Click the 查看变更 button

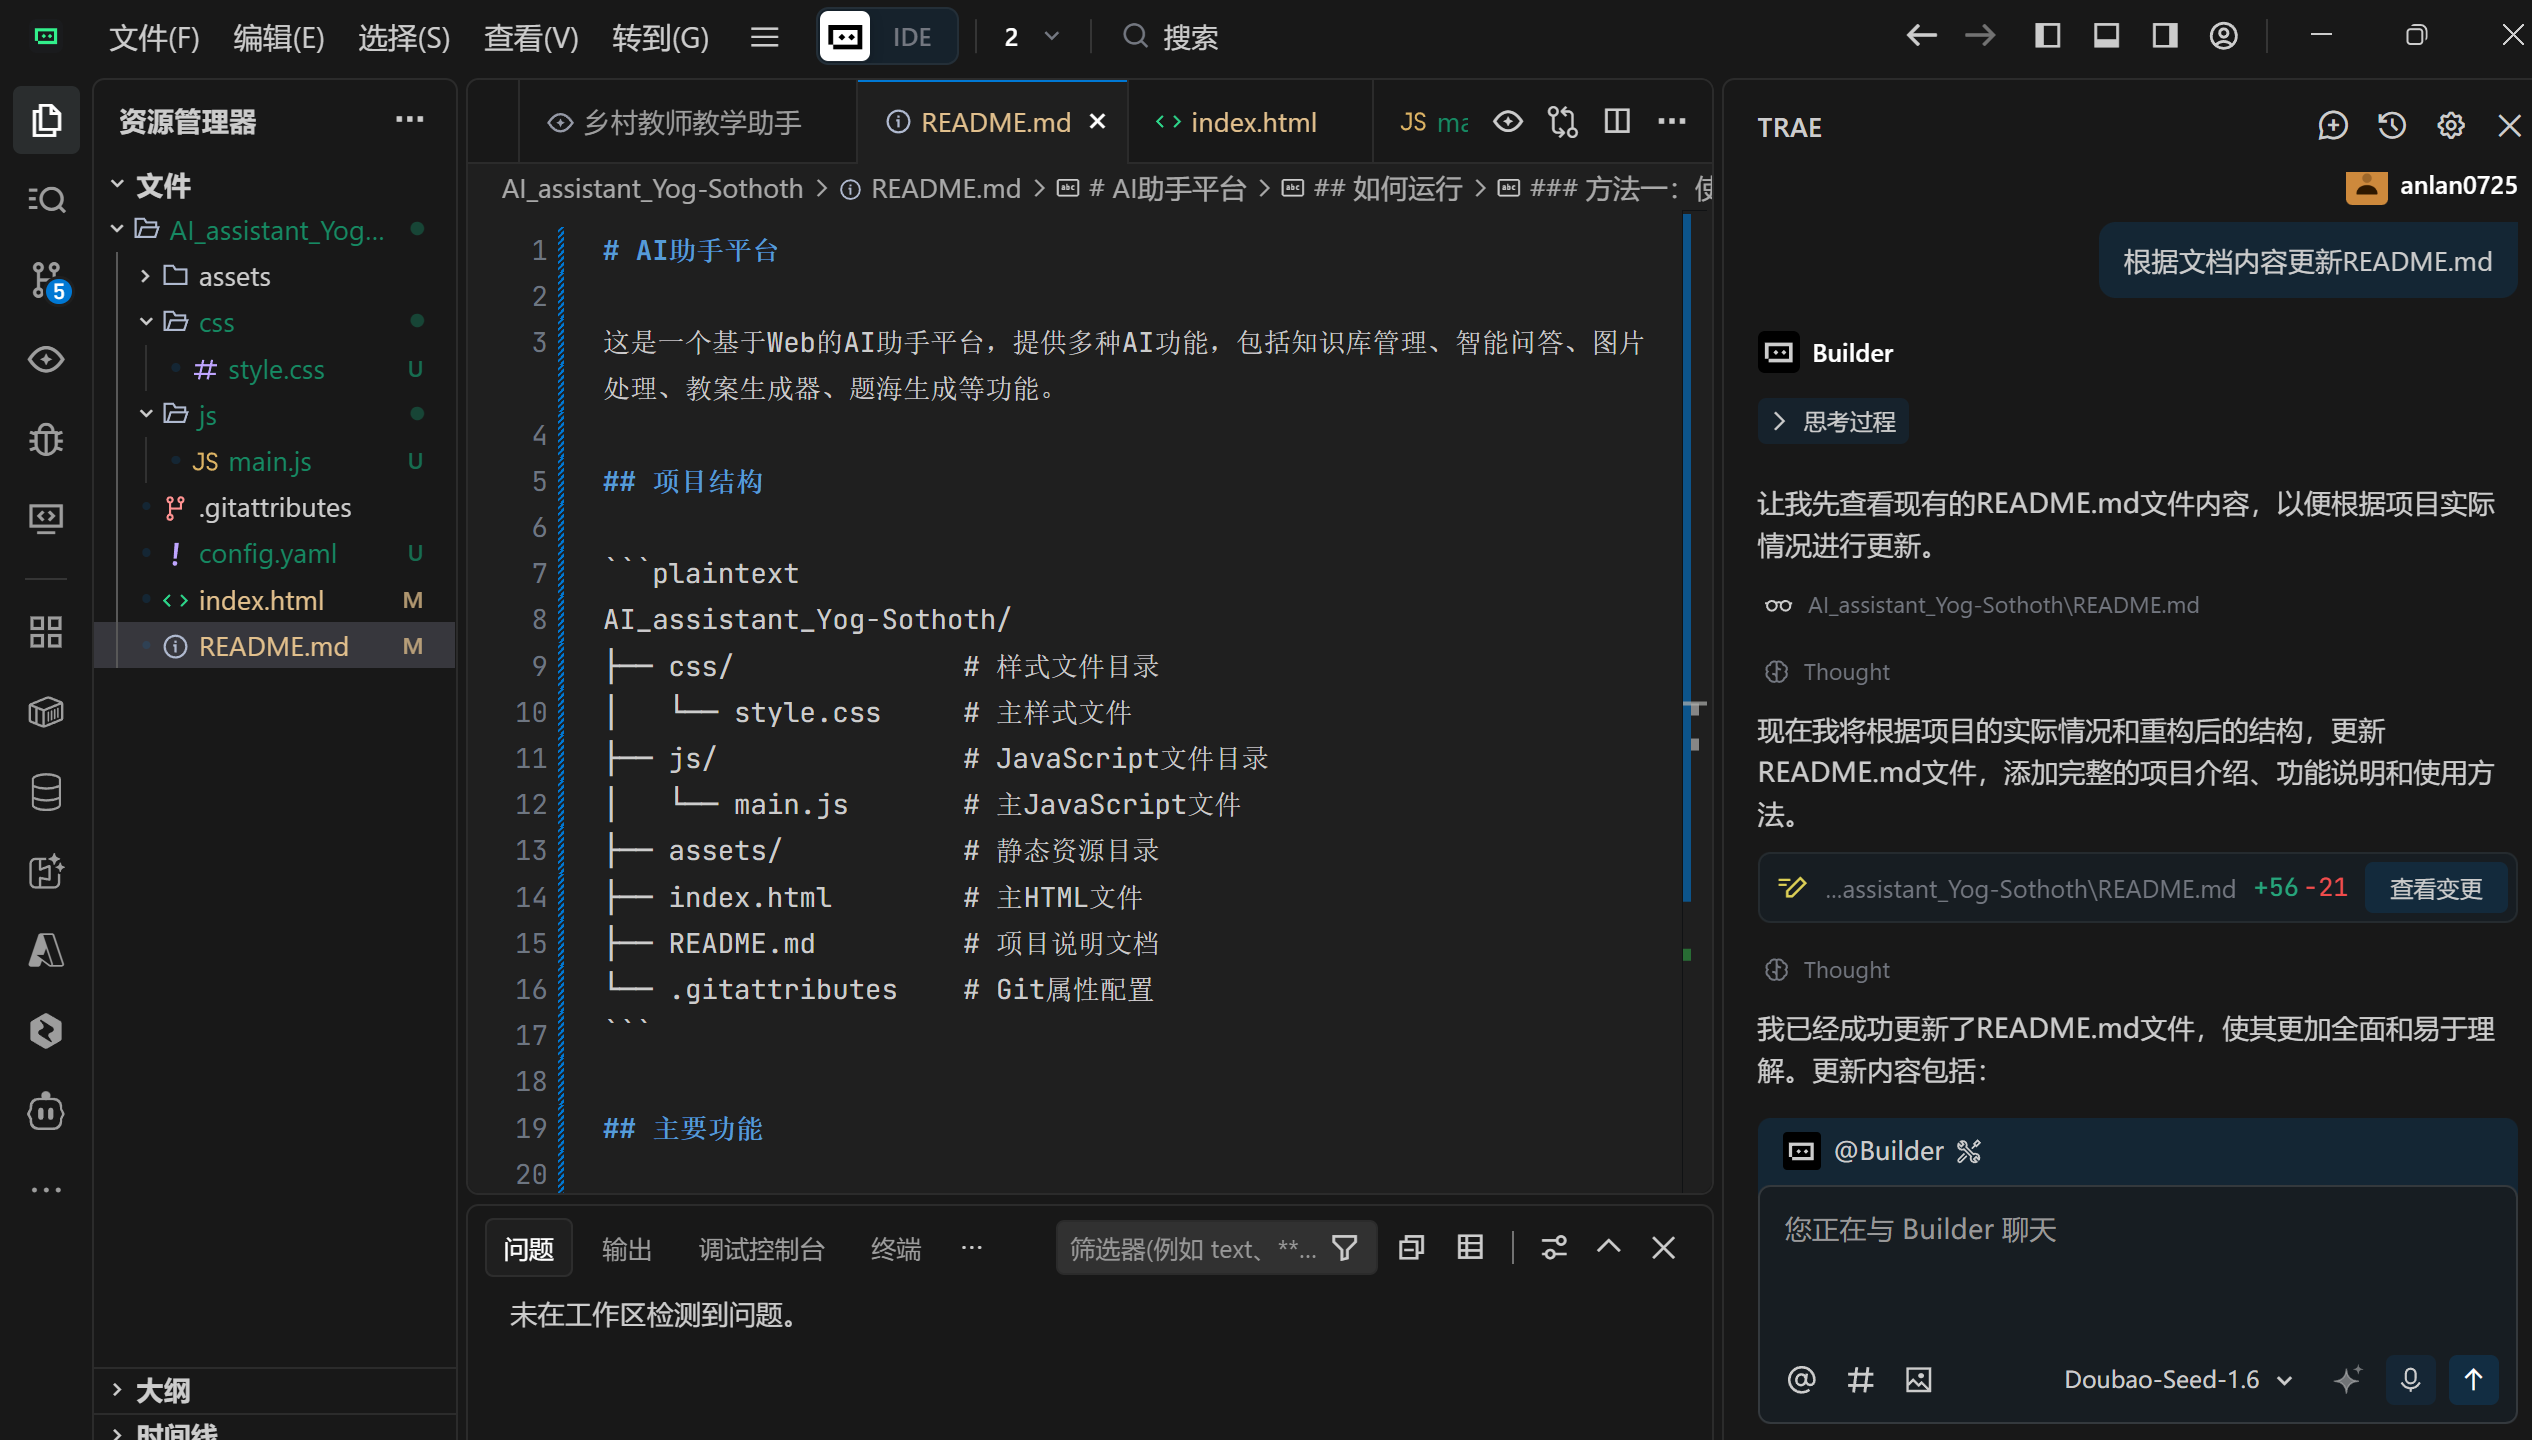coord(2435,889)
